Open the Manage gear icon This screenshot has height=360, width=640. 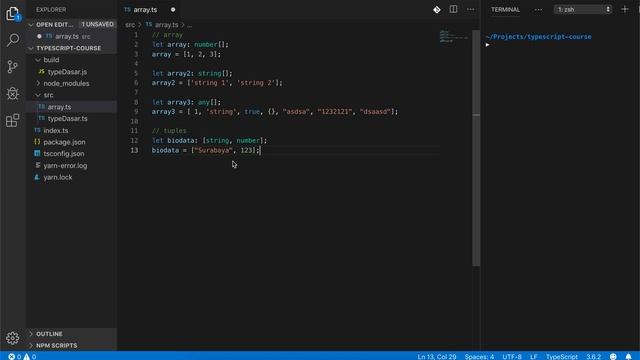pos(13,338)
